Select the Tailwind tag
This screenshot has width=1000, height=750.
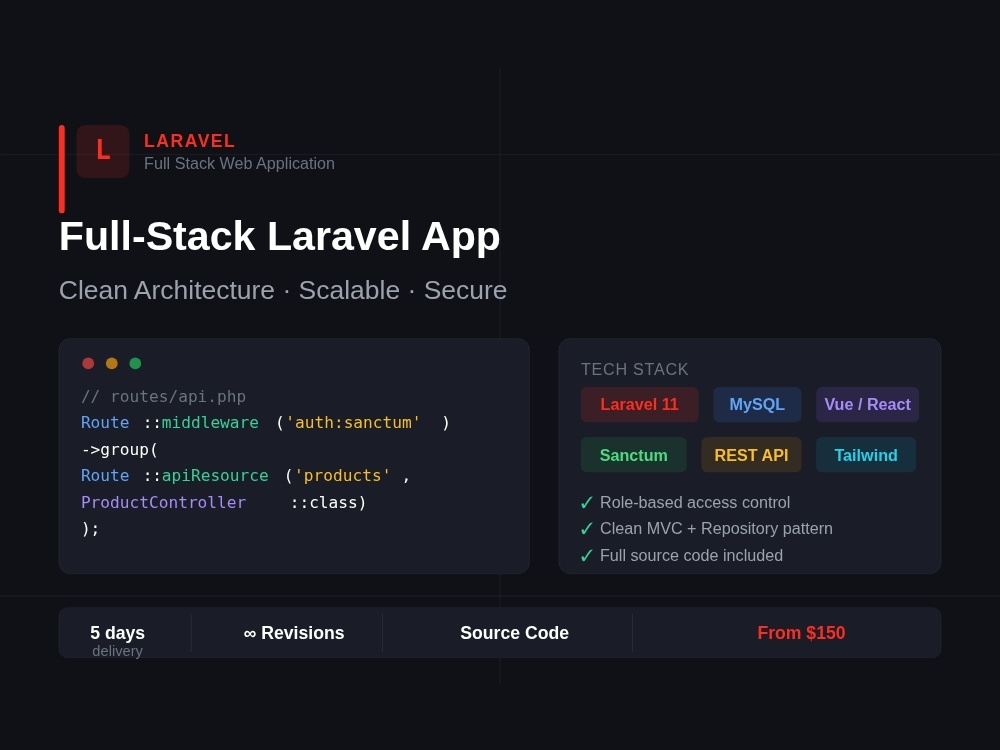[866, 455]
